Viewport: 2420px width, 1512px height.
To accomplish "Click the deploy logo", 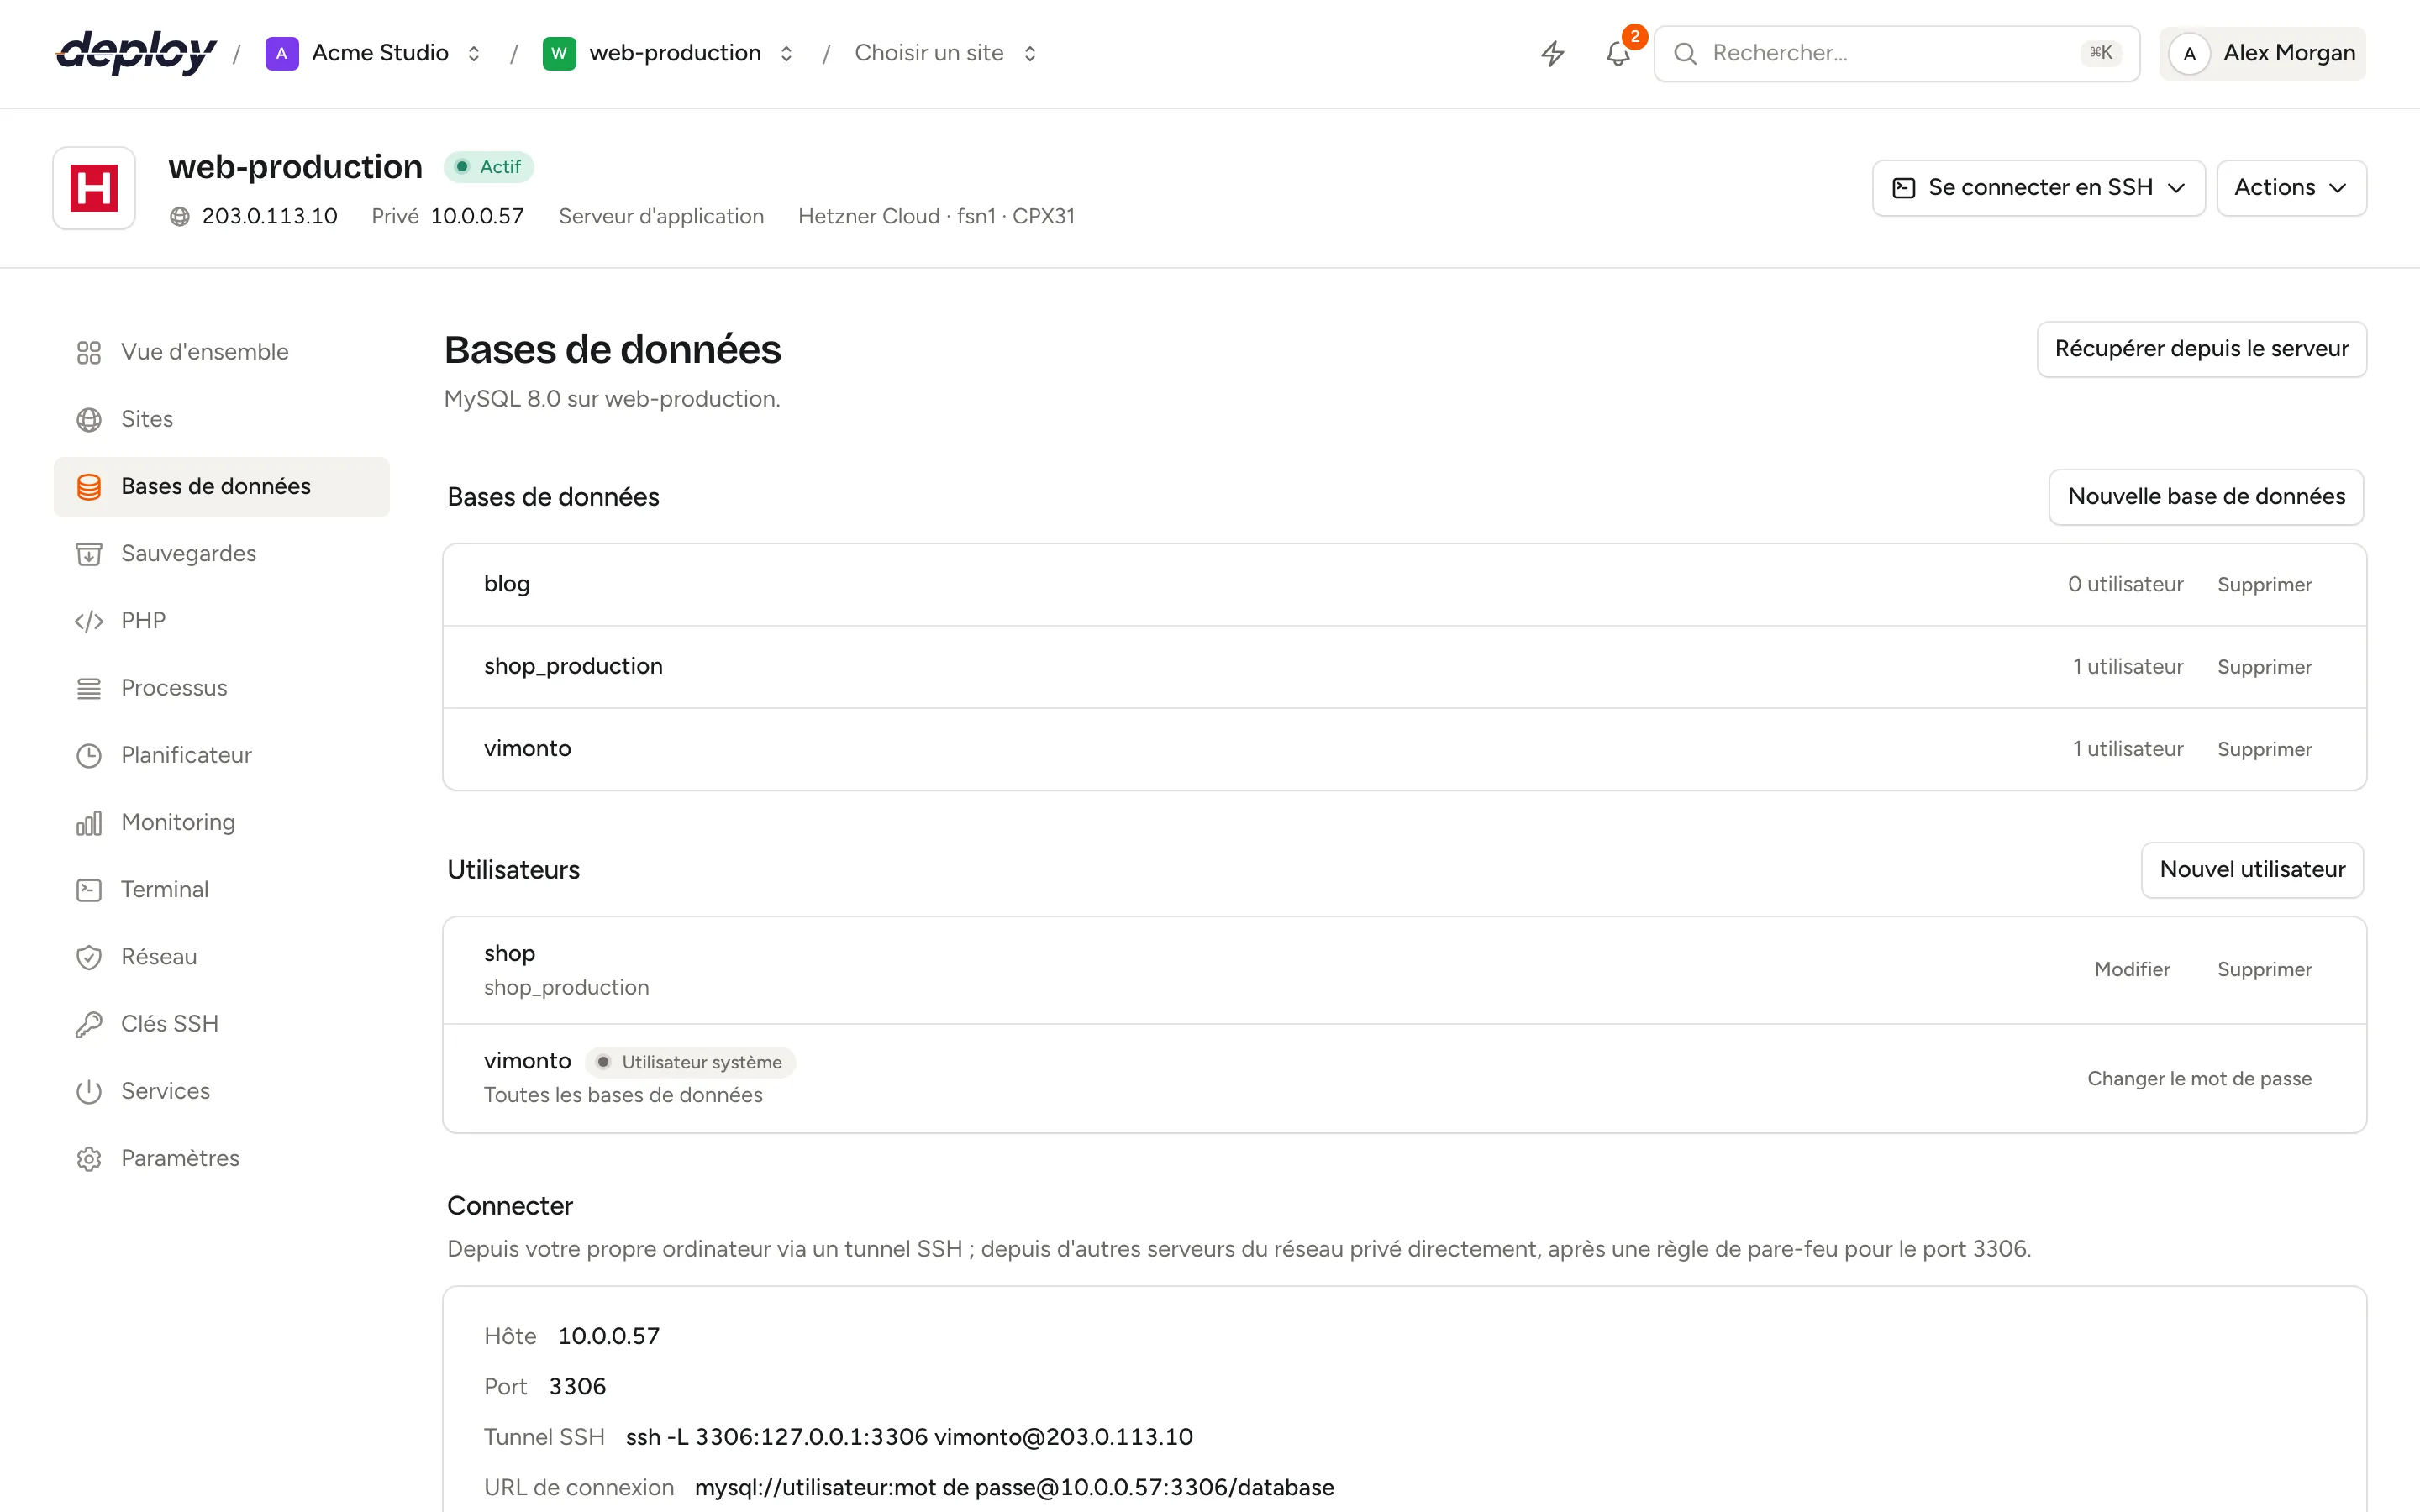I will [x=136, y=53].
